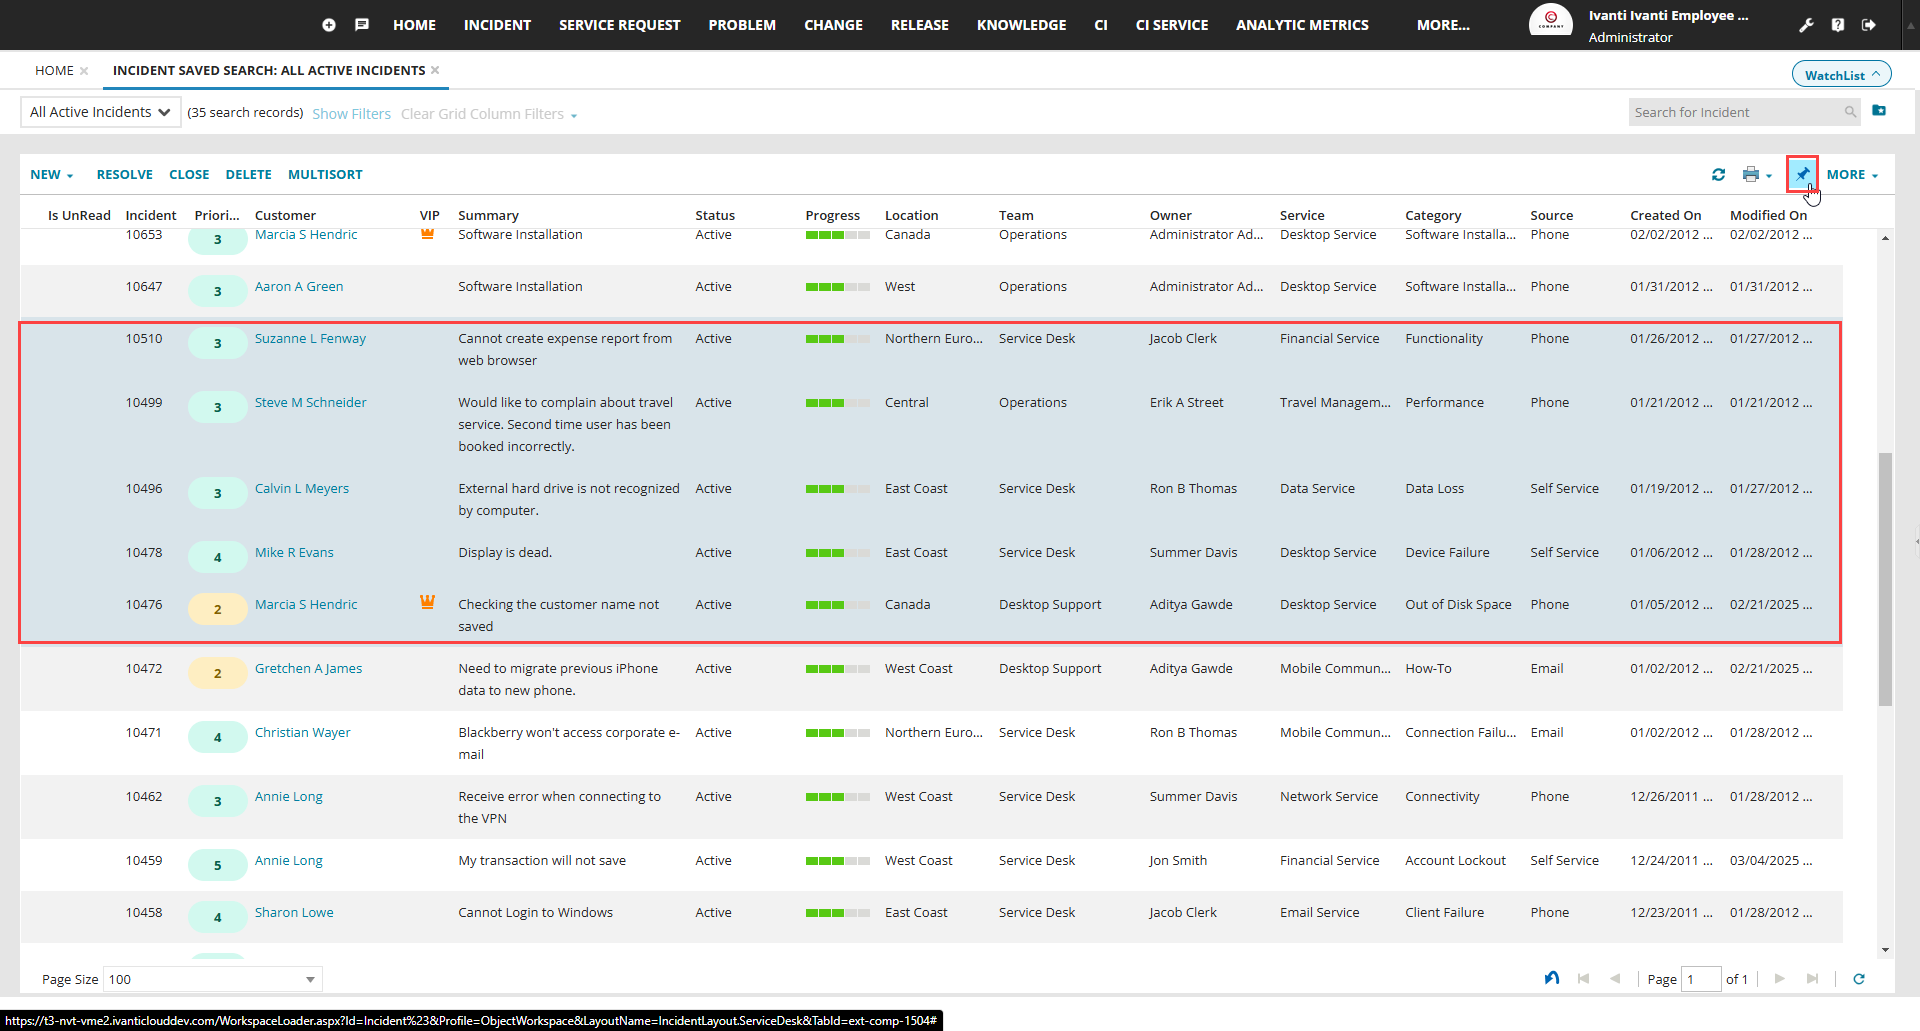
Task: Click the help question mark icon
Action: pyautogui.click(x=1838, y=25)
